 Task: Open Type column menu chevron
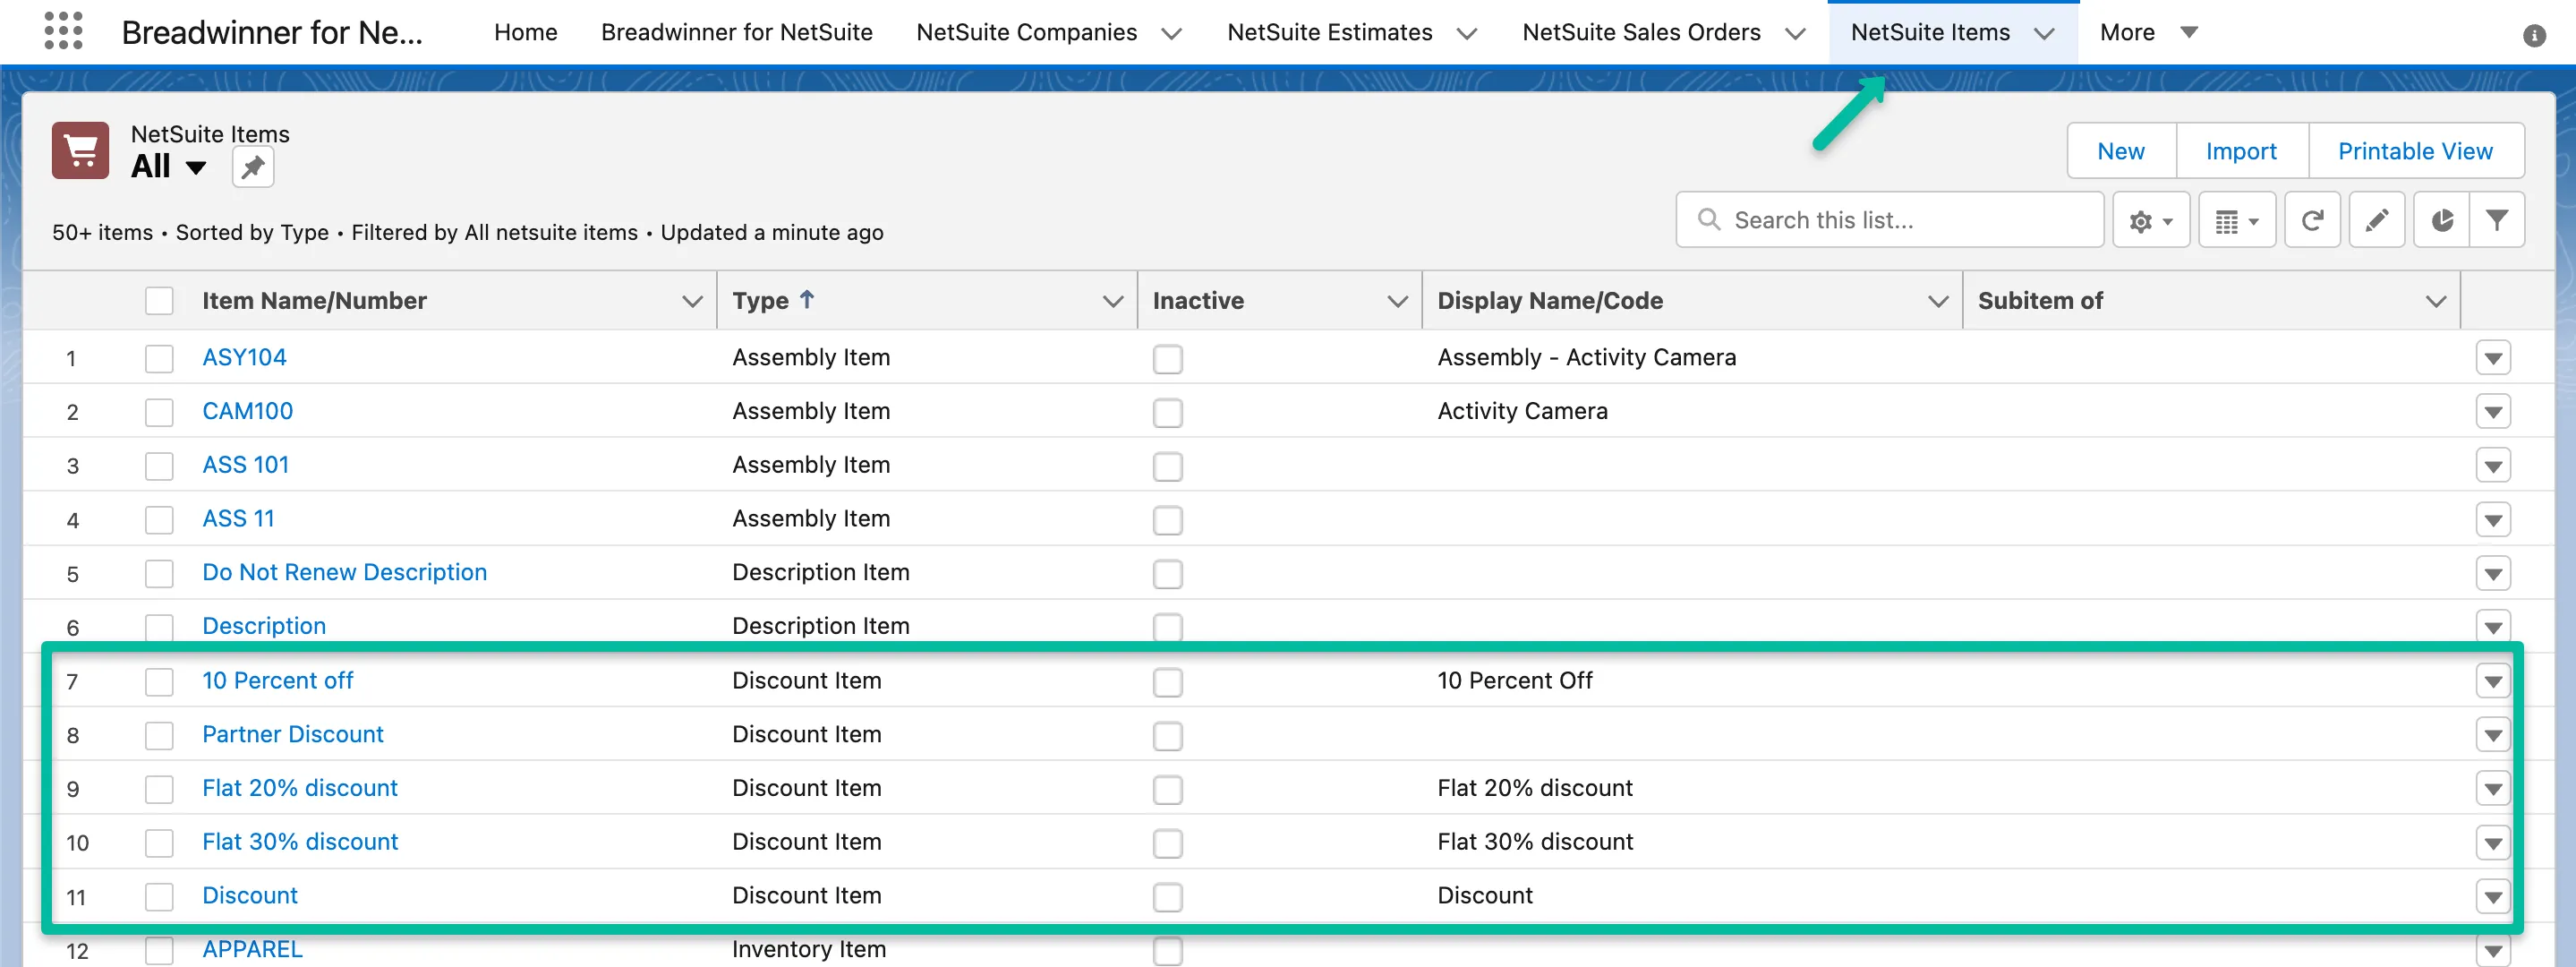(1112, 301)
